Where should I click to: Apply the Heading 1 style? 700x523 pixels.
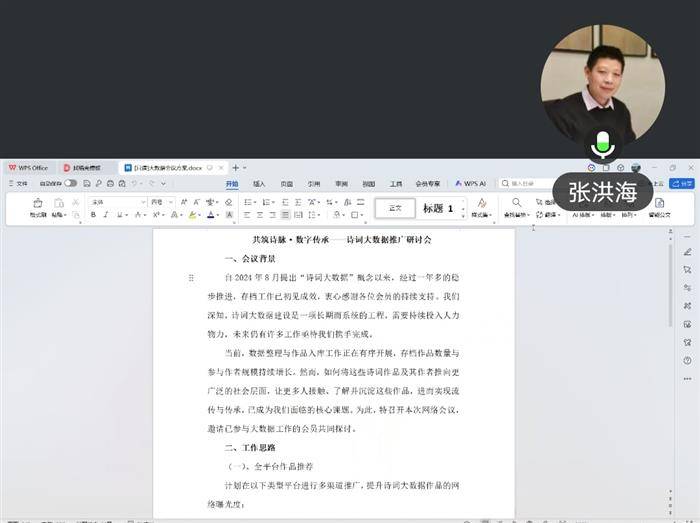[x=438, y=208]
